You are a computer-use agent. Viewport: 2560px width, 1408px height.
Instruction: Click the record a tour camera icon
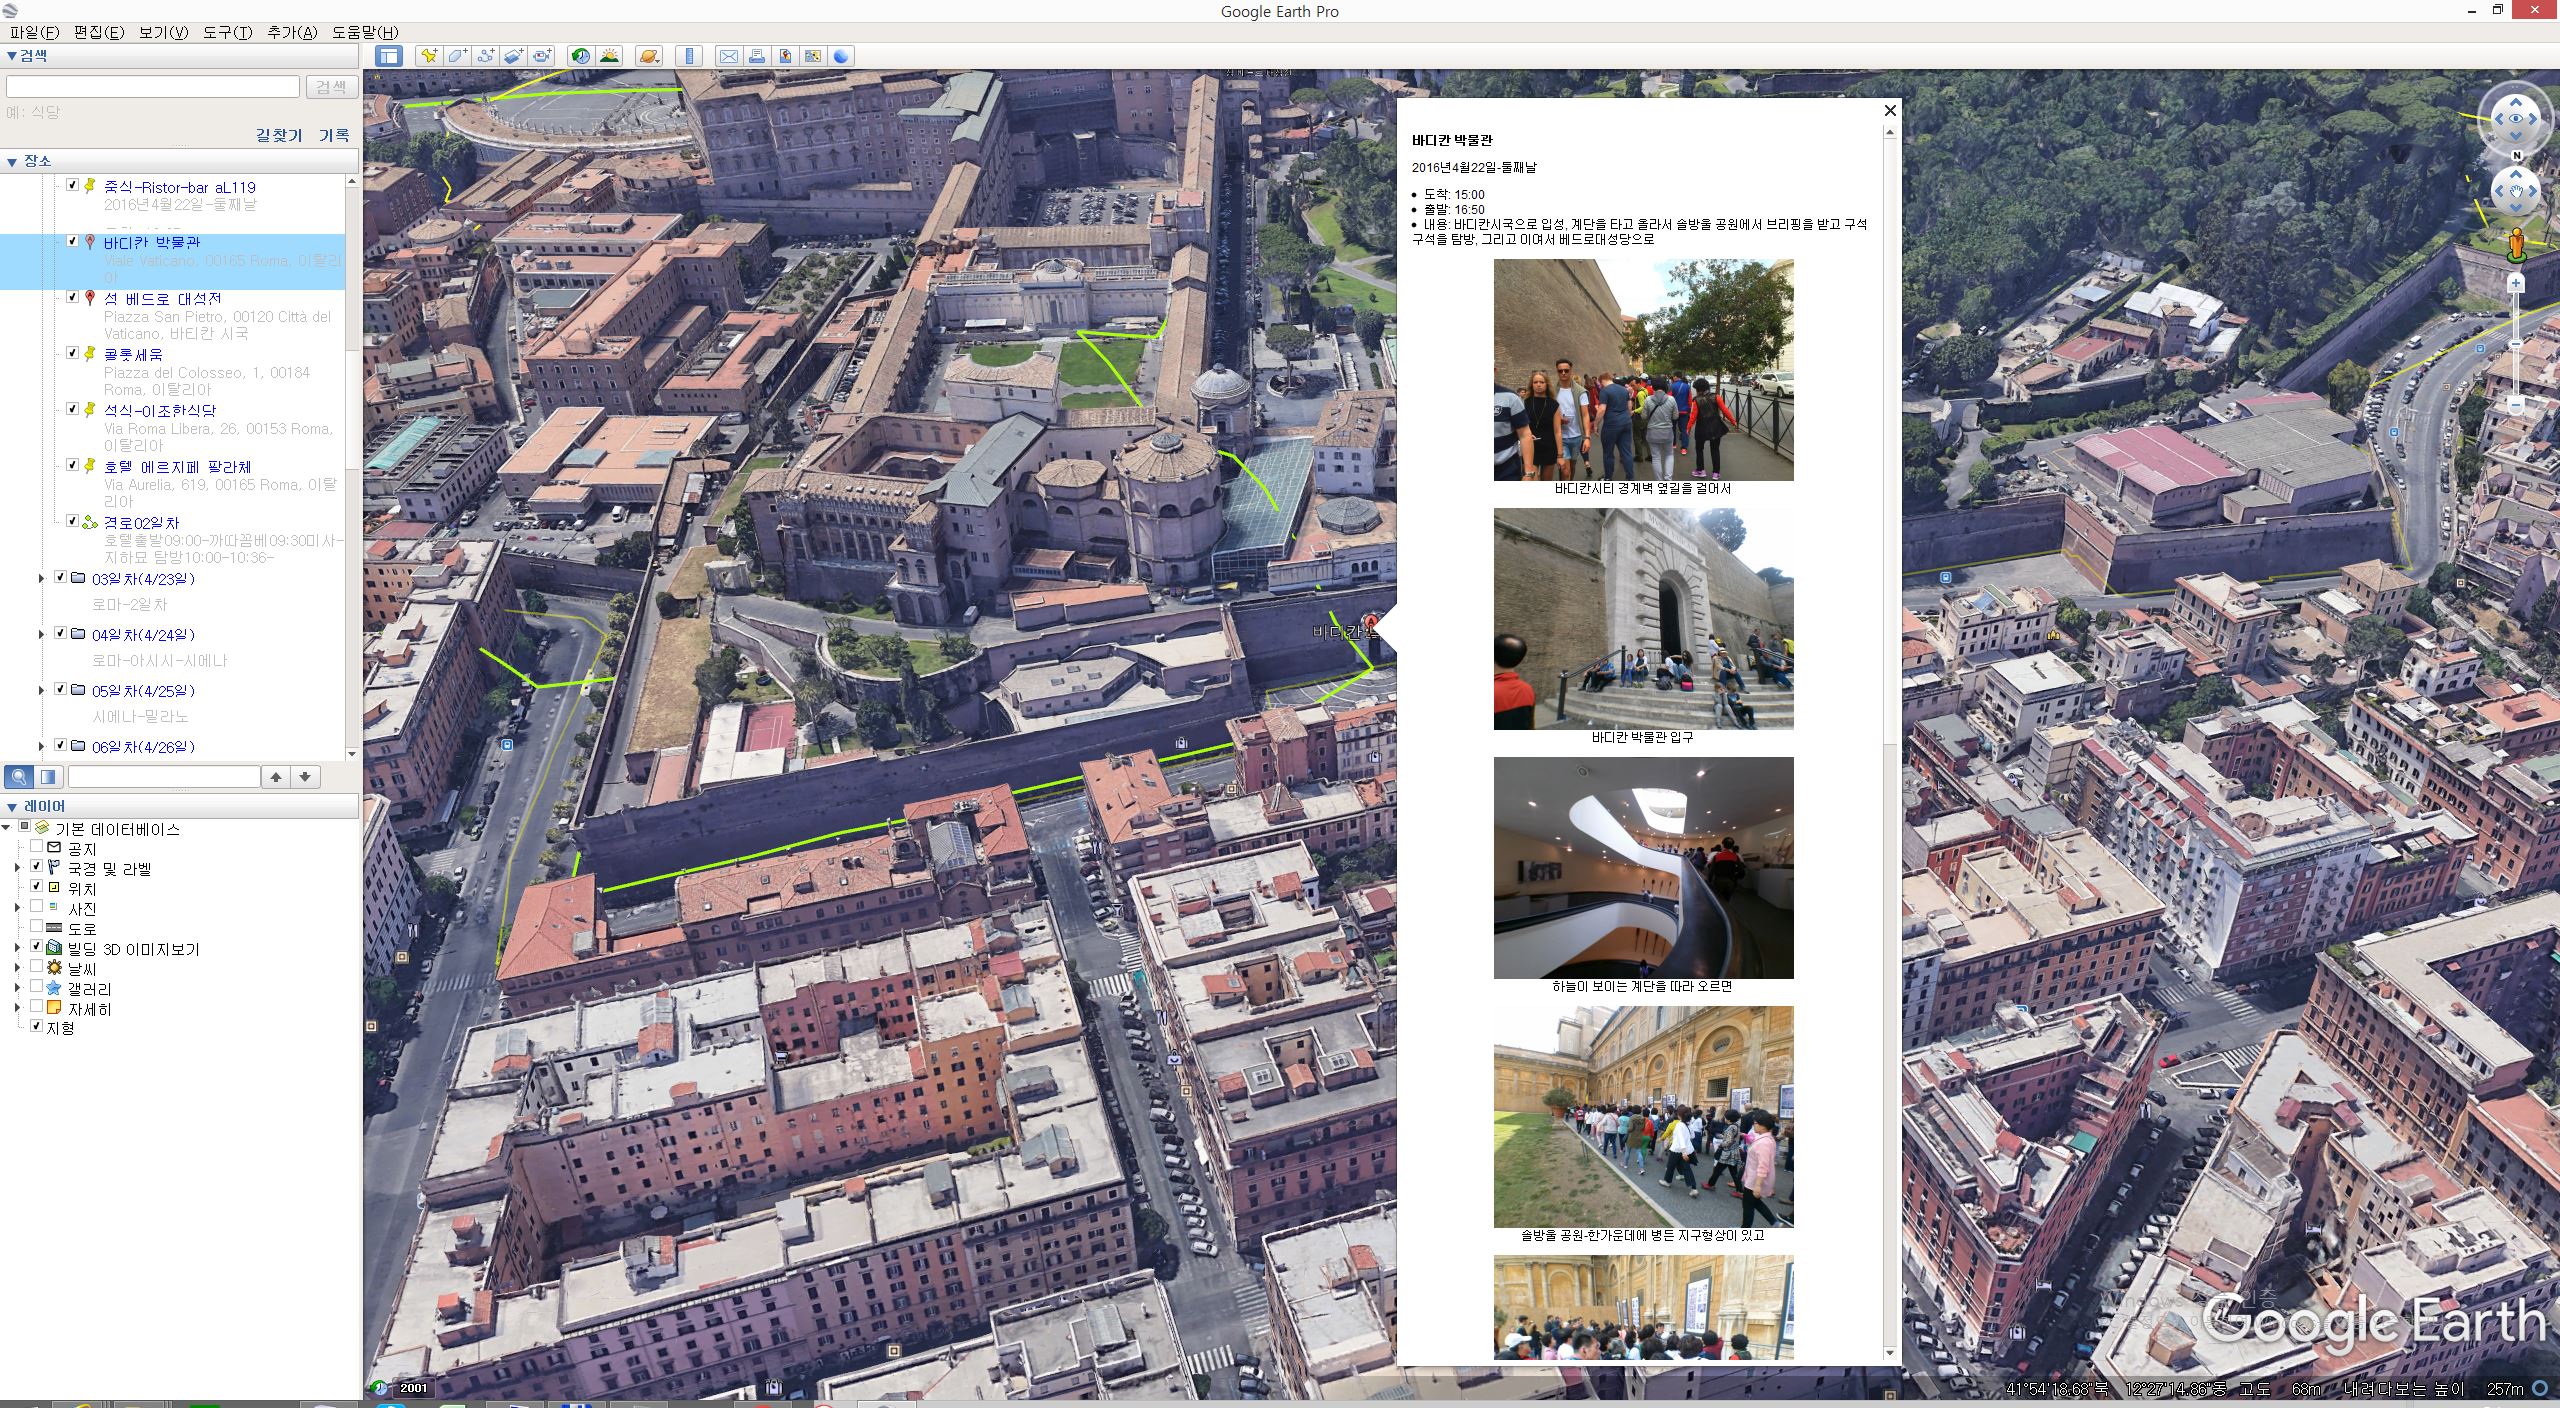click(542, 56)
